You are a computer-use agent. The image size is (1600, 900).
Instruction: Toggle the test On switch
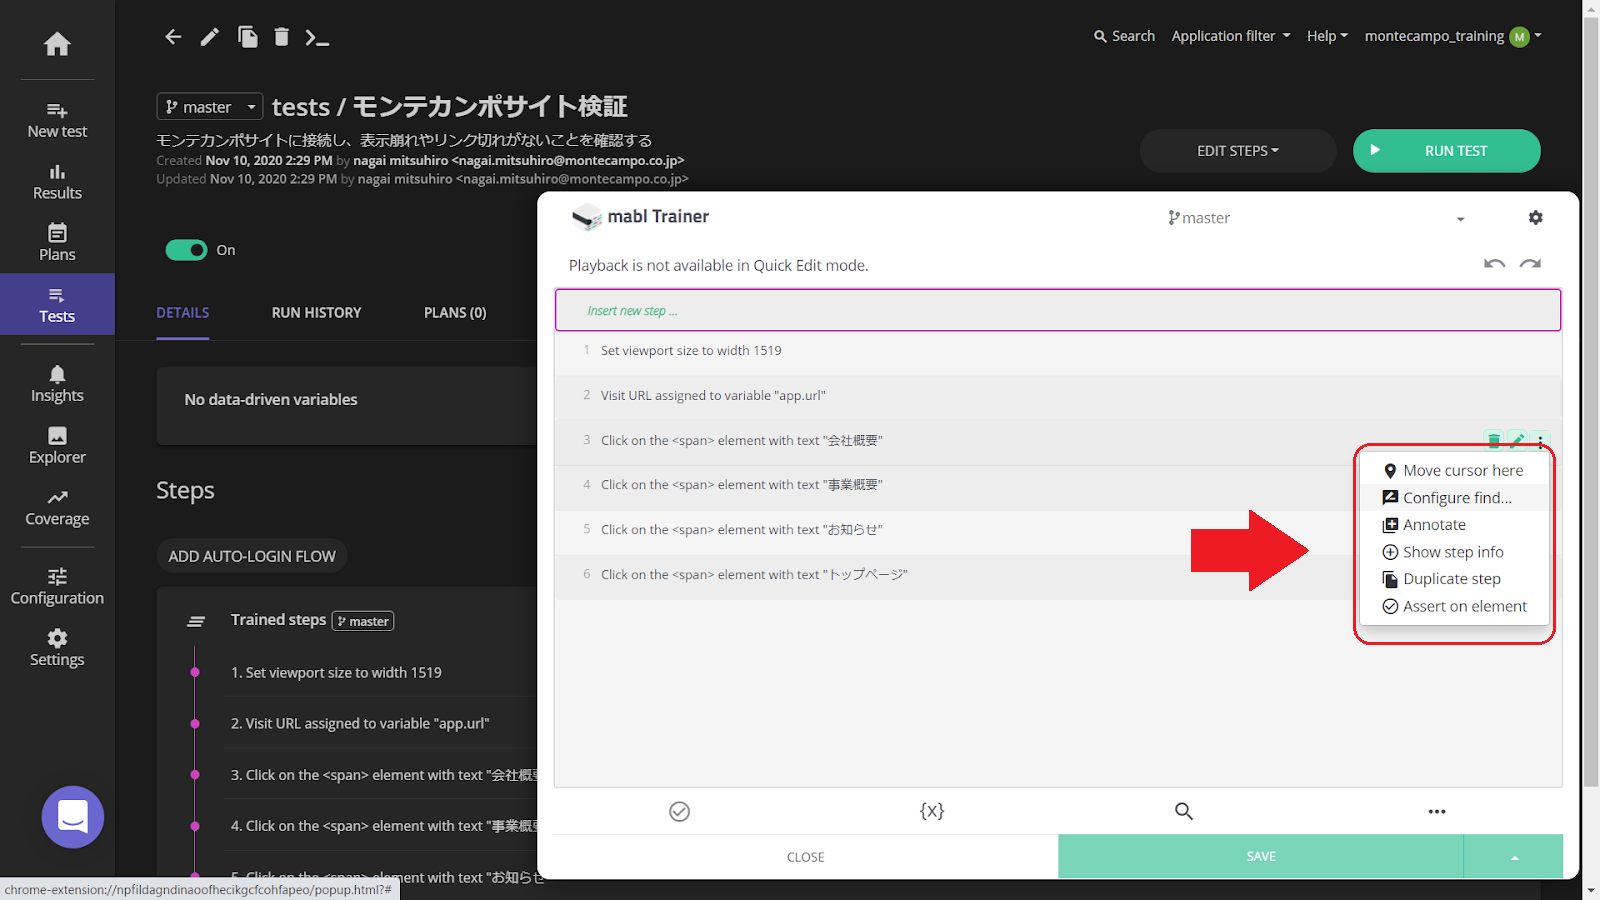tap(186, 250)
